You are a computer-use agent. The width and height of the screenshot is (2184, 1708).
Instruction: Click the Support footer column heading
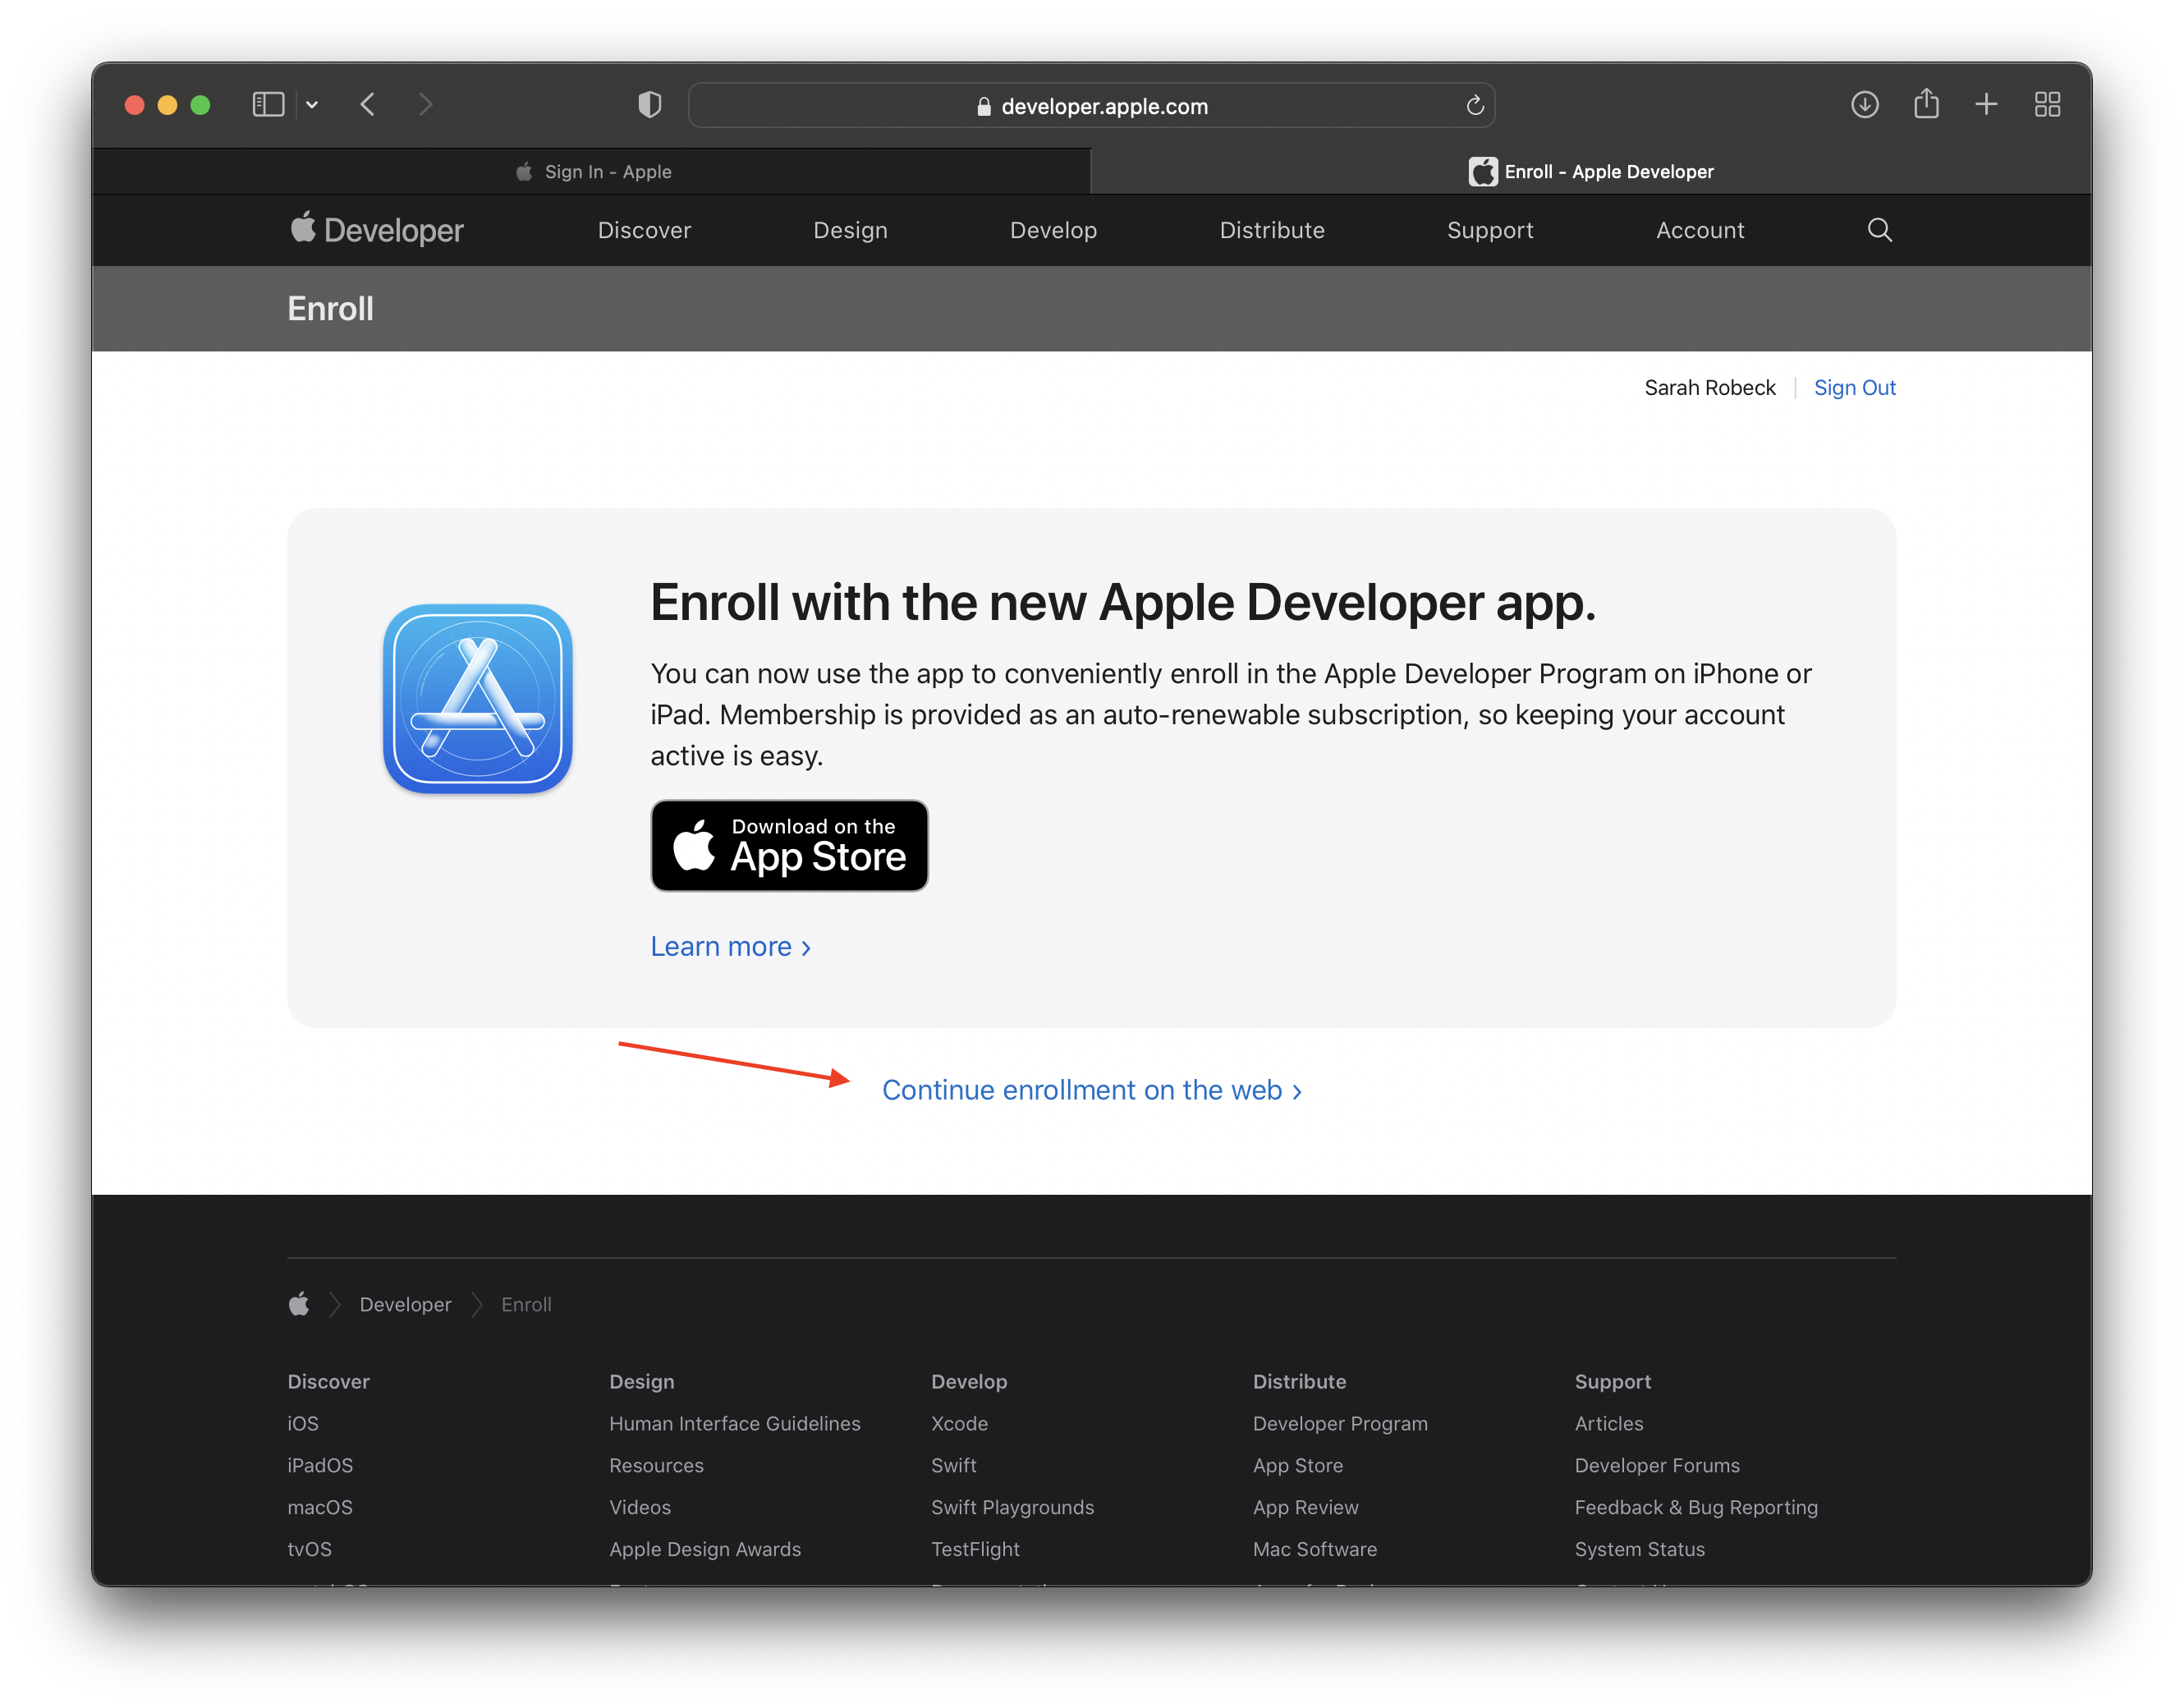click(x=1613, y=1382)
